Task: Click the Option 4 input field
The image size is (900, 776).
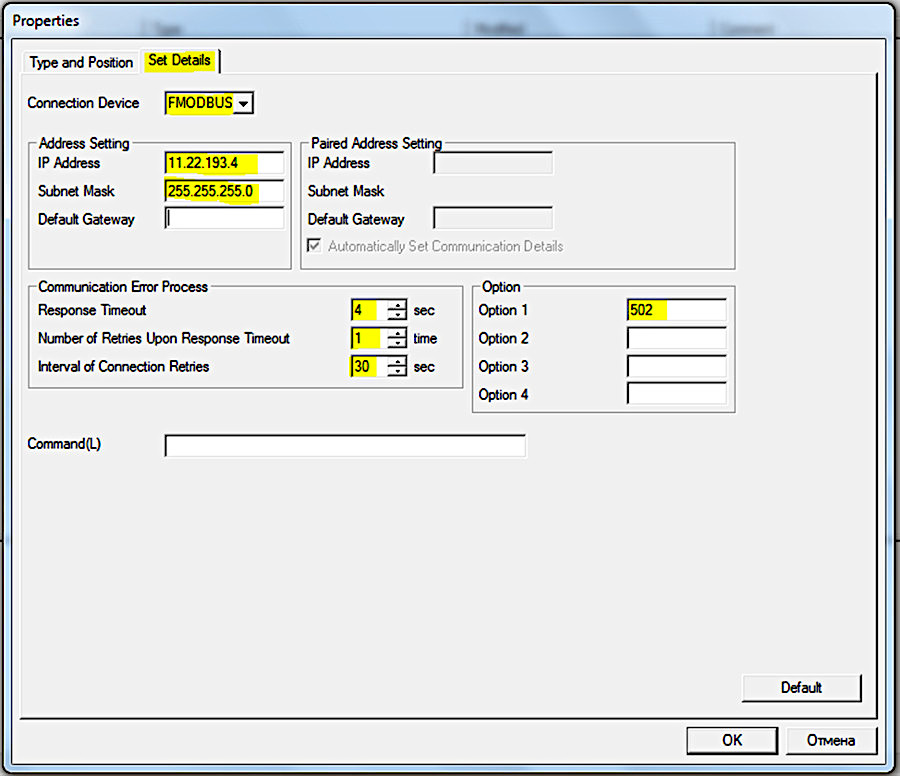Action: click(x=677, y=394)
